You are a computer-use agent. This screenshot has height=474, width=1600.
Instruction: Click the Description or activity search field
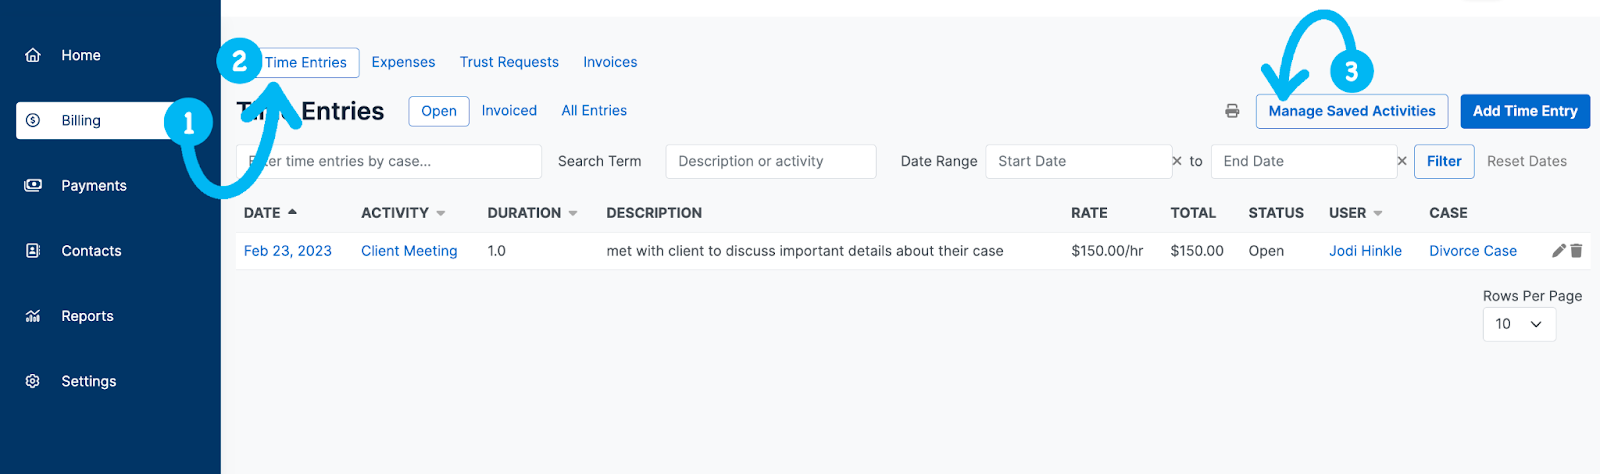pos(770,161)
